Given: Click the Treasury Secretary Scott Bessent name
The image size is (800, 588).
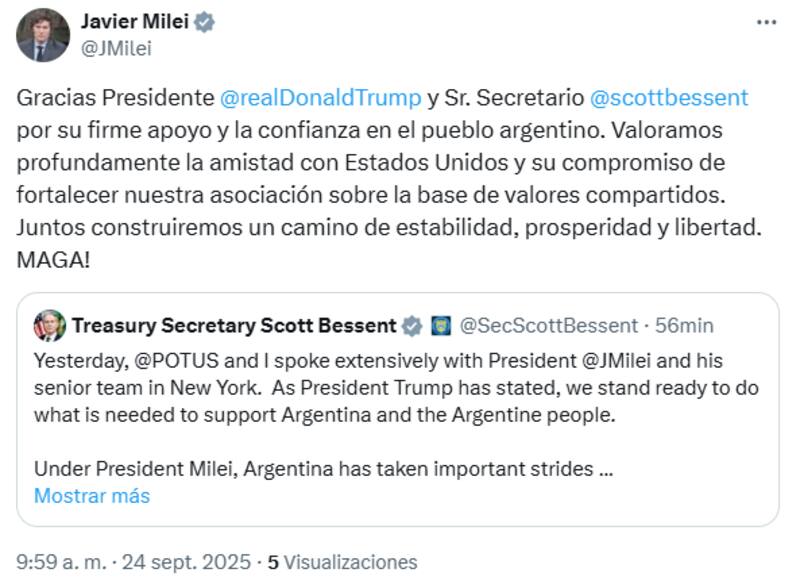Looking at the screenshot, I should (x=233, y=326).
